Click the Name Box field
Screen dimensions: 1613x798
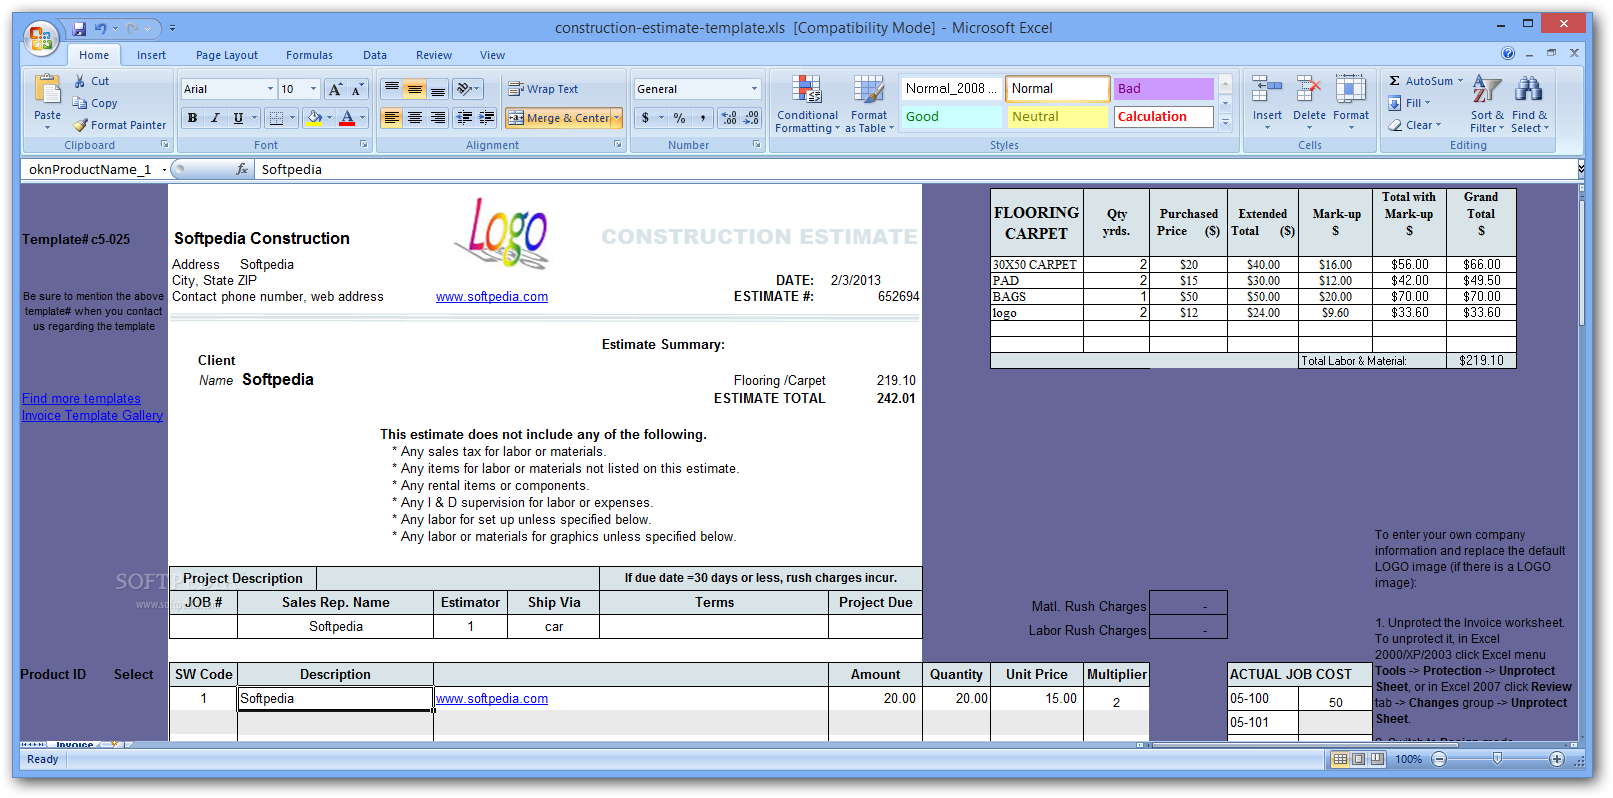point(89,169)
